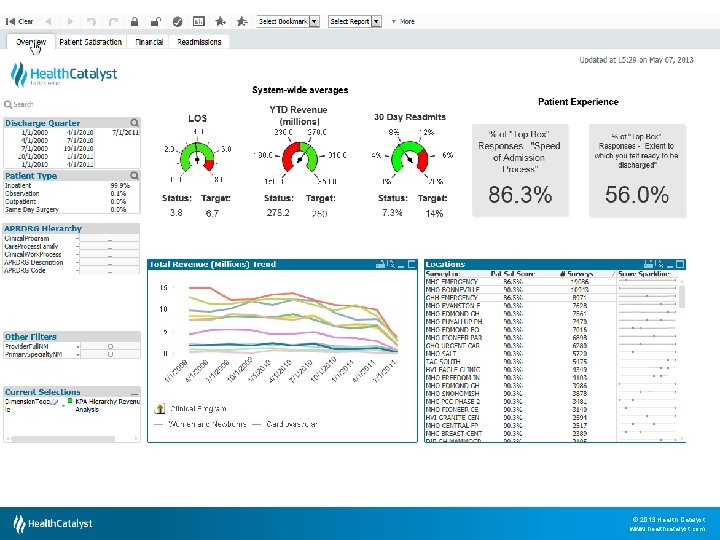Click the Health Catalyst logo at top
720x540 pixels.
click(64, 74)
